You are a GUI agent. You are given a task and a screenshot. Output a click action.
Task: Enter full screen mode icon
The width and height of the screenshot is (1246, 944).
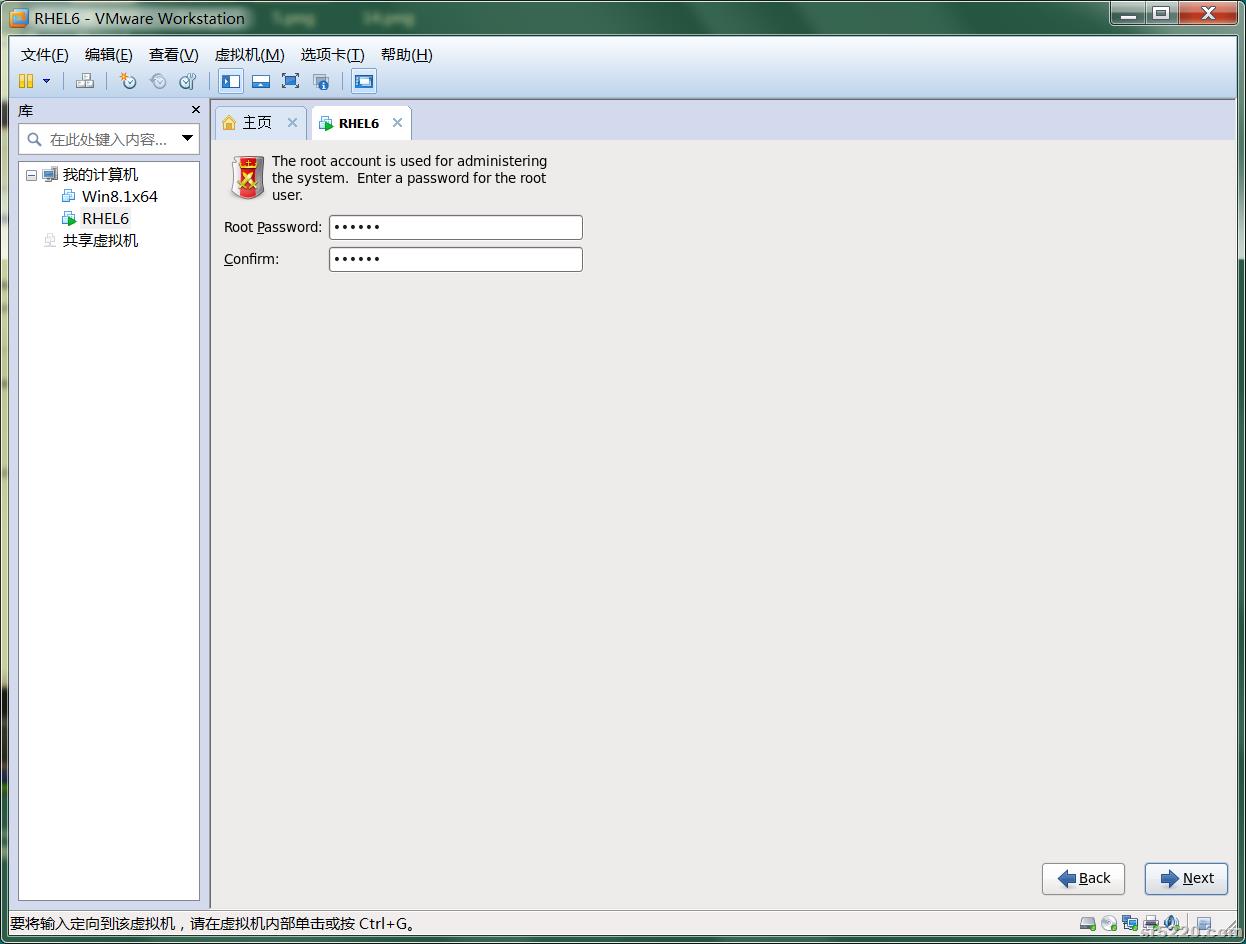(x=290, y=81)
